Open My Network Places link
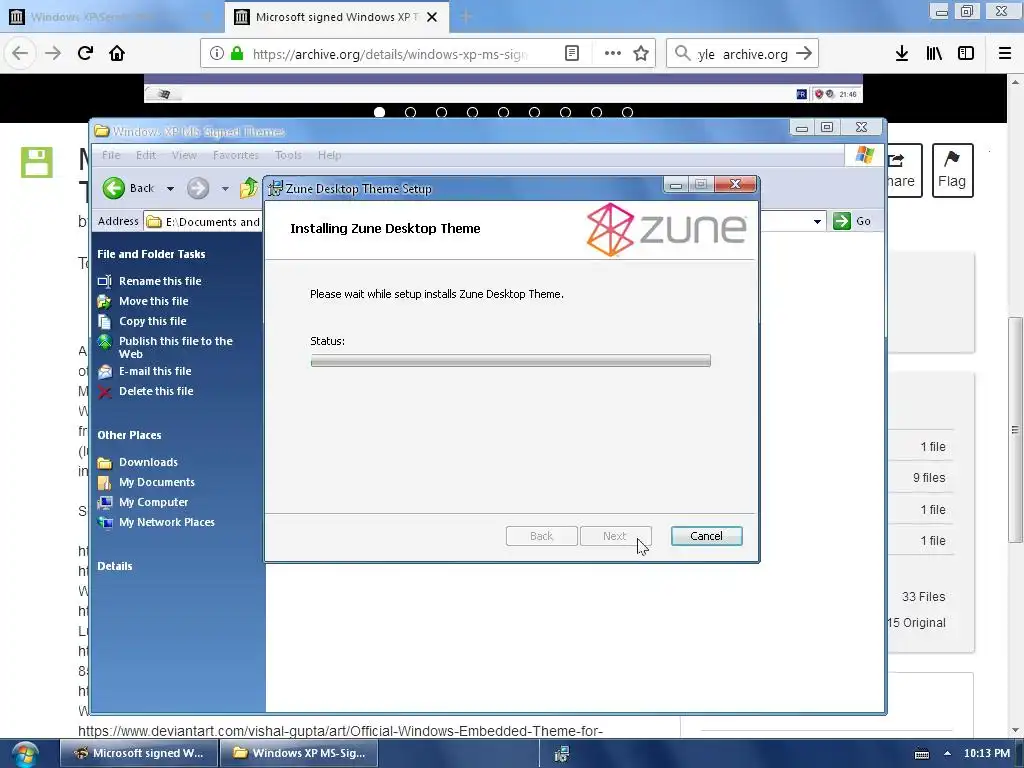The width and height of the screenshot is (1024, 768). [167, 522]
